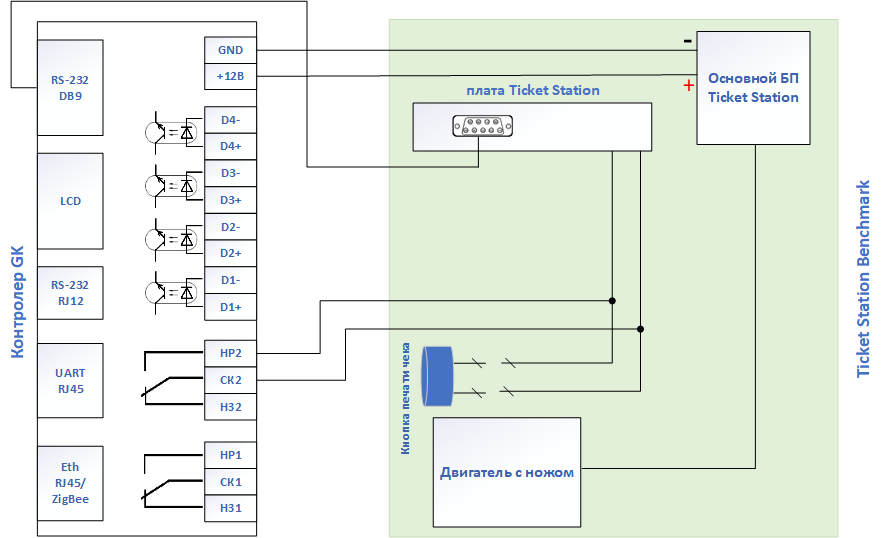Click the Кнопка печати чека label

[x=405, y=399]
